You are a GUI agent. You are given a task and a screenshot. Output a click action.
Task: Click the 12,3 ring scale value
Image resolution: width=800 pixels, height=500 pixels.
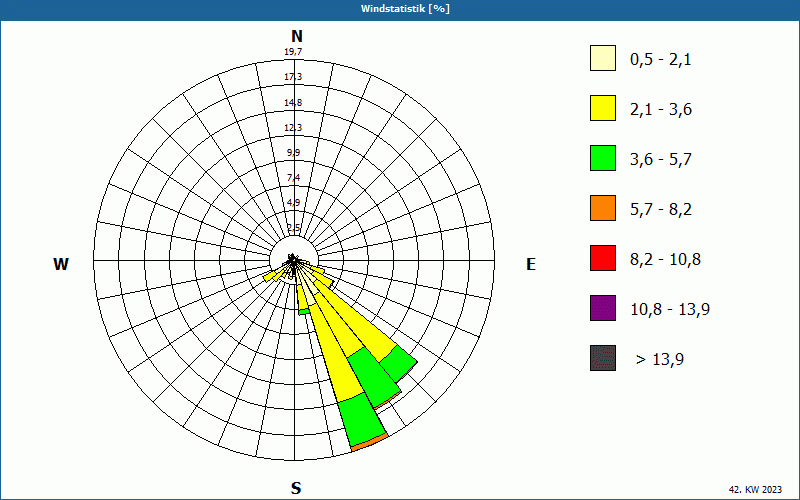tap(293, 128)
